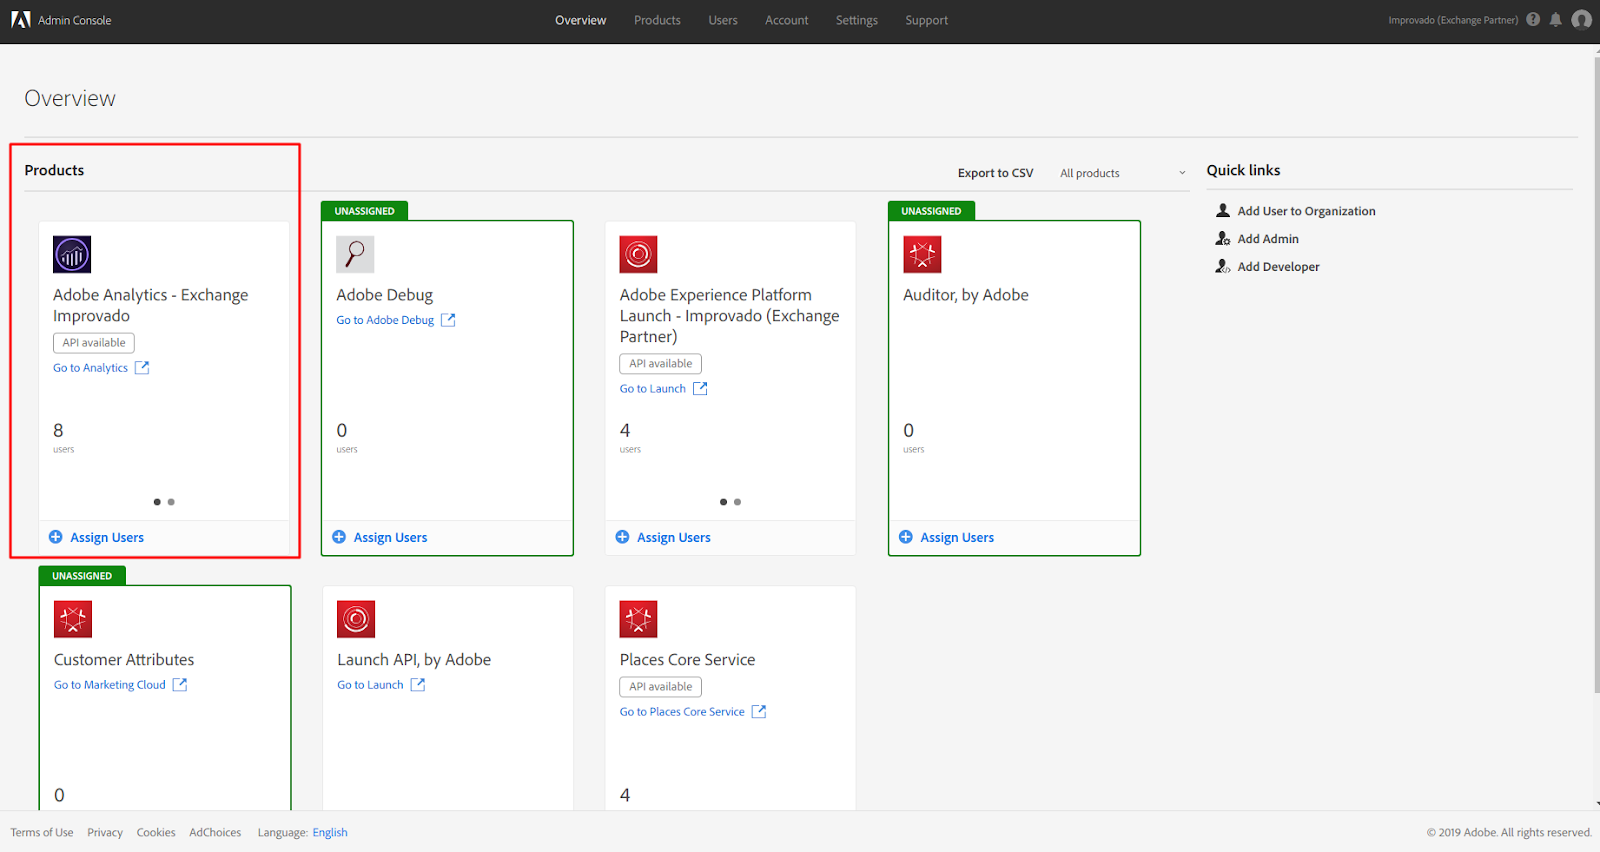Click Go to Places Core Service link
The width and height of the screenshot is (1600, 852).
click(682, 712)
